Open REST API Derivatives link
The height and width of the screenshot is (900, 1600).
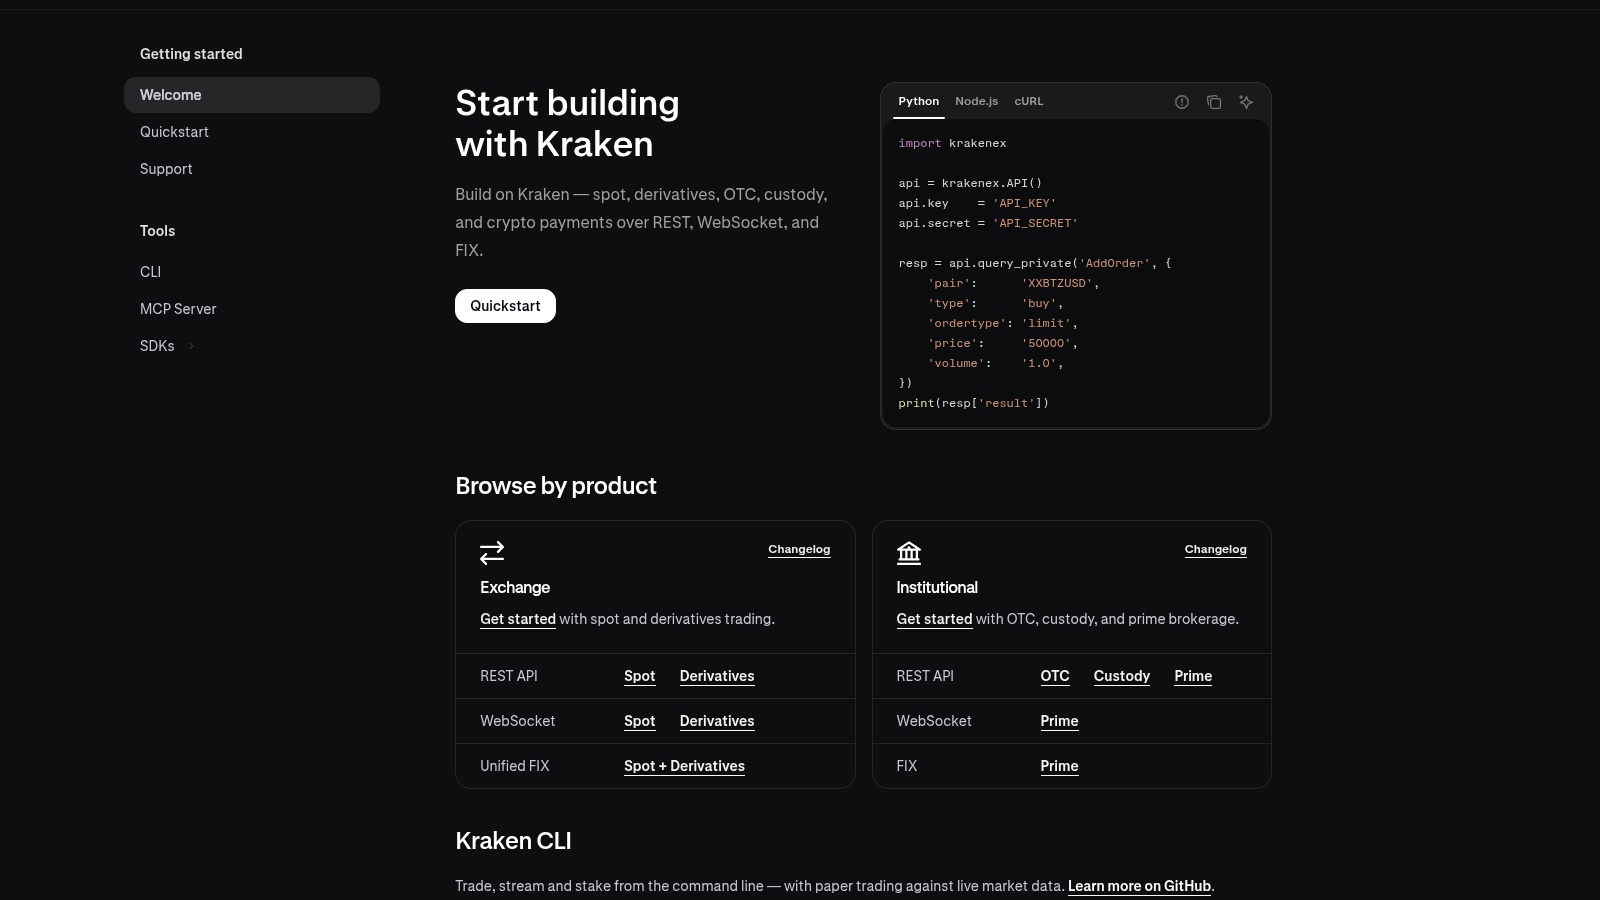[x=717, y=676]
